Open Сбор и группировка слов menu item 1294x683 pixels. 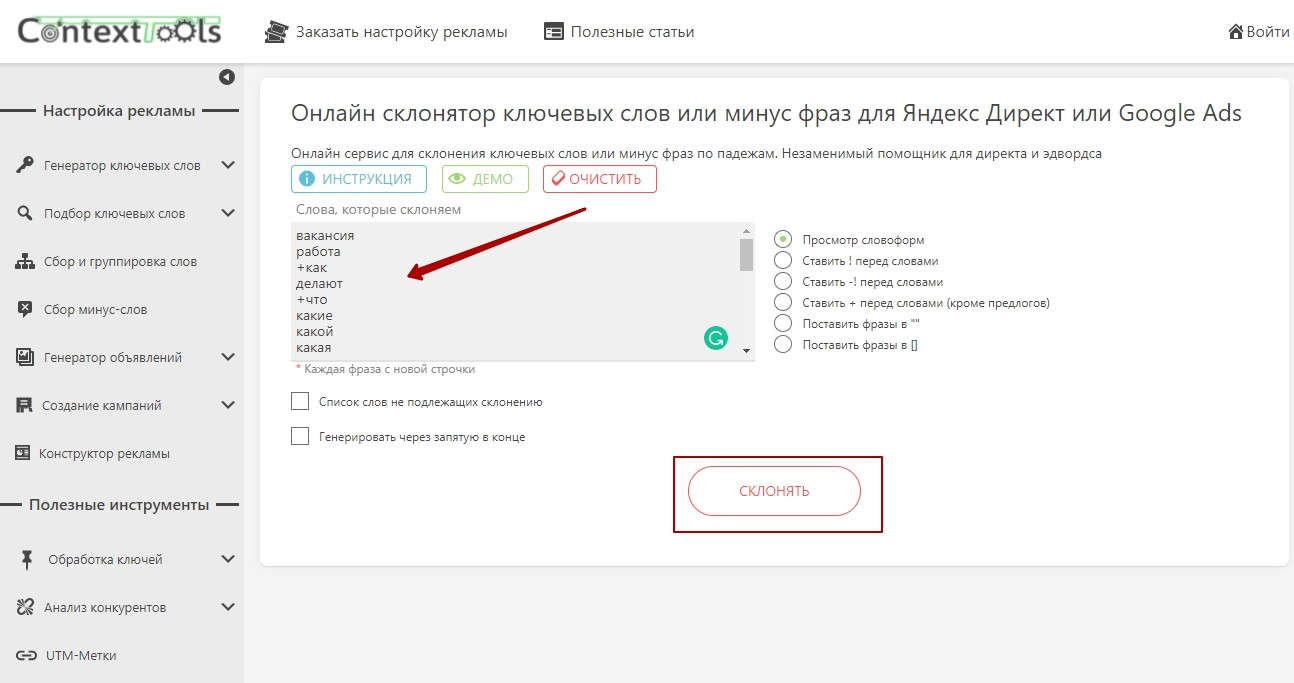(x=120, y=262)
